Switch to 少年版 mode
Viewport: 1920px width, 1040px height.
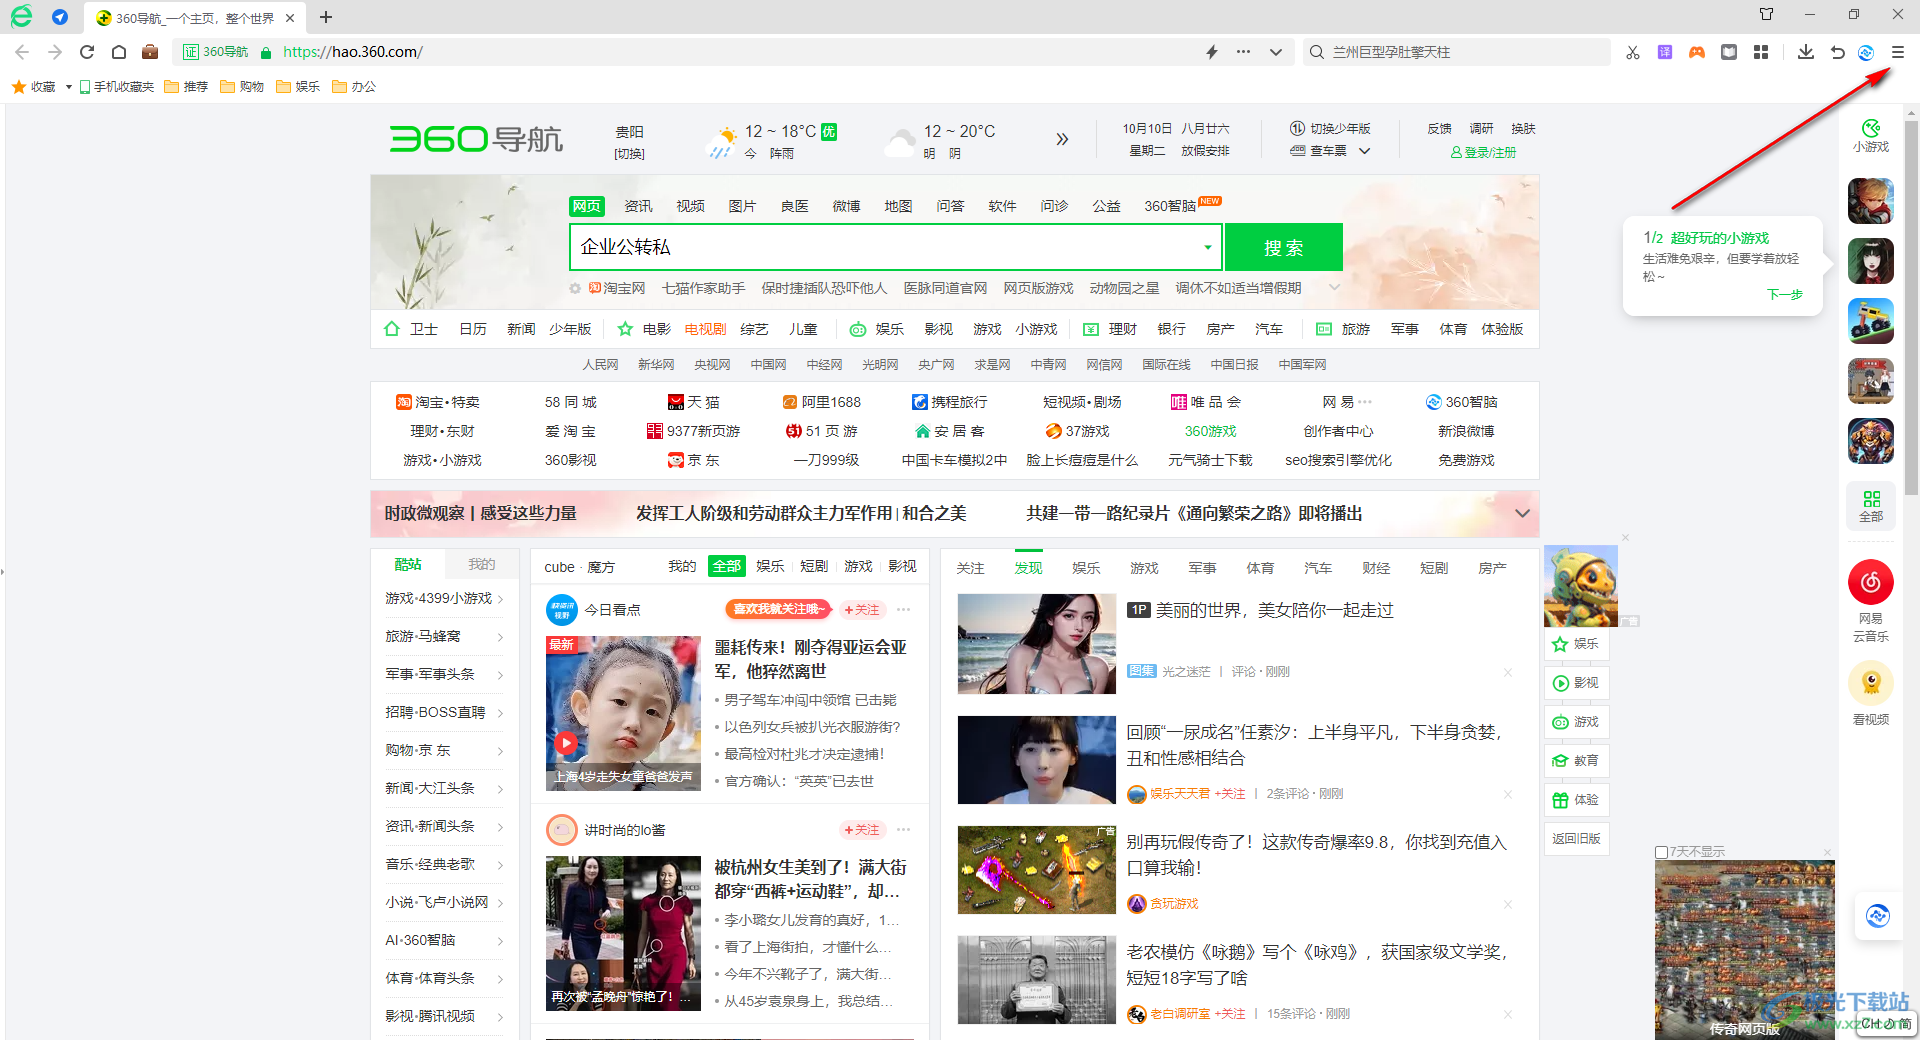1330,129
